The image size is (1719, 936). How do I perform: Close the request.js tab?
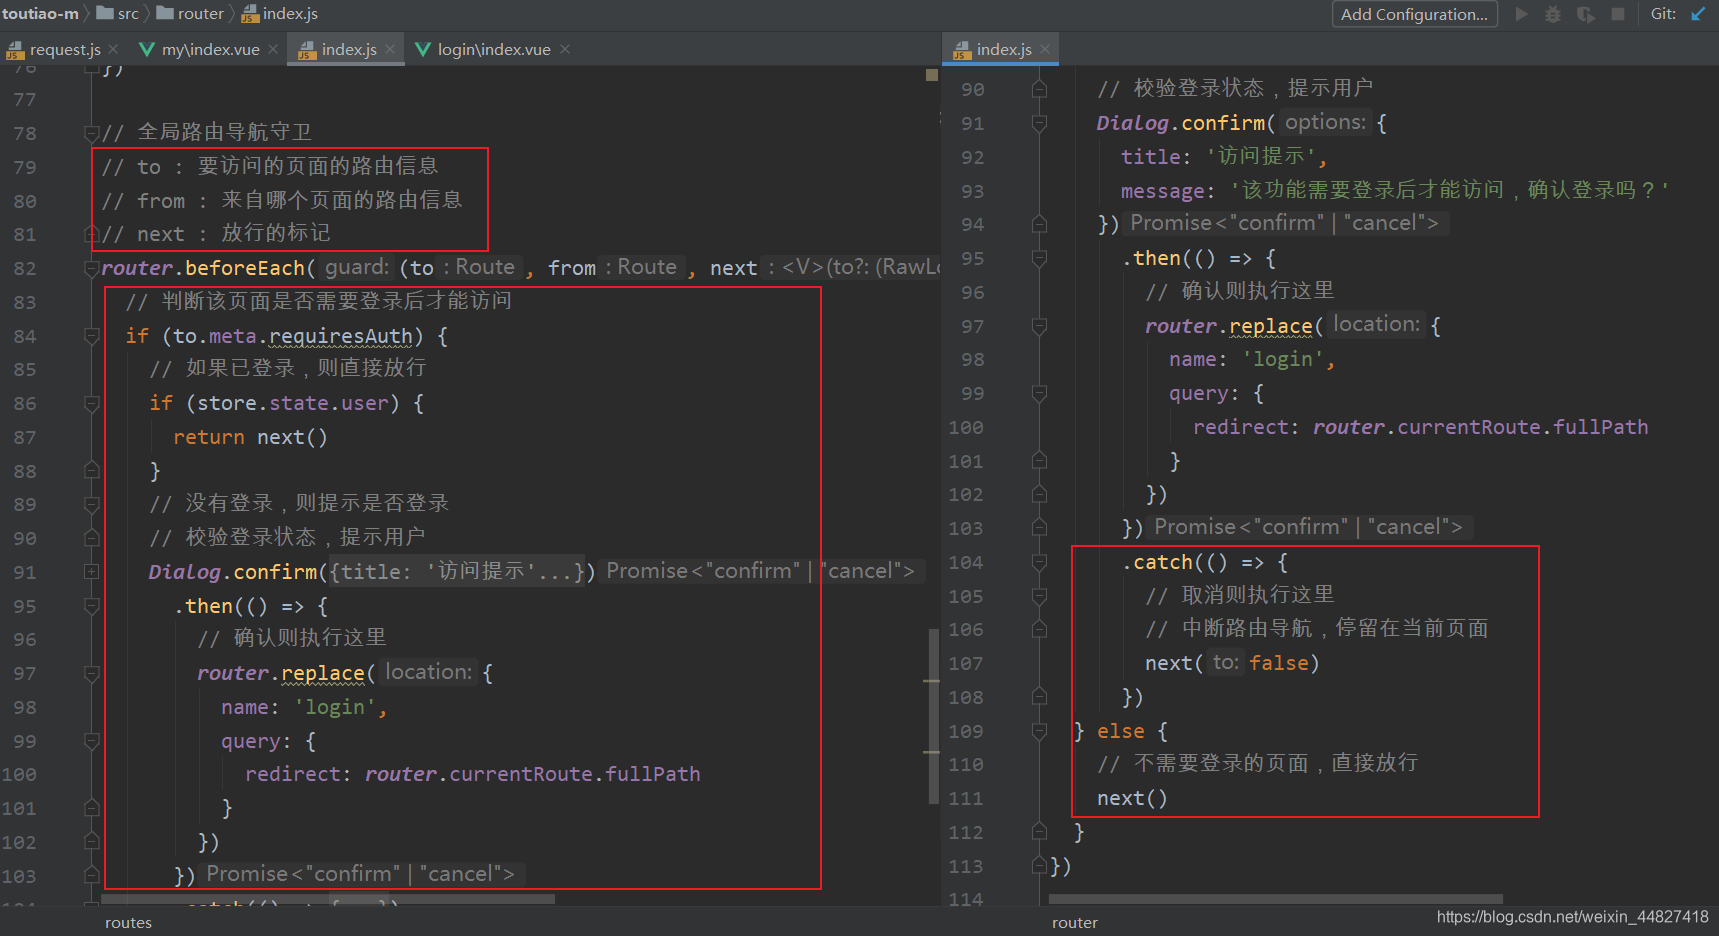point(114,49)
